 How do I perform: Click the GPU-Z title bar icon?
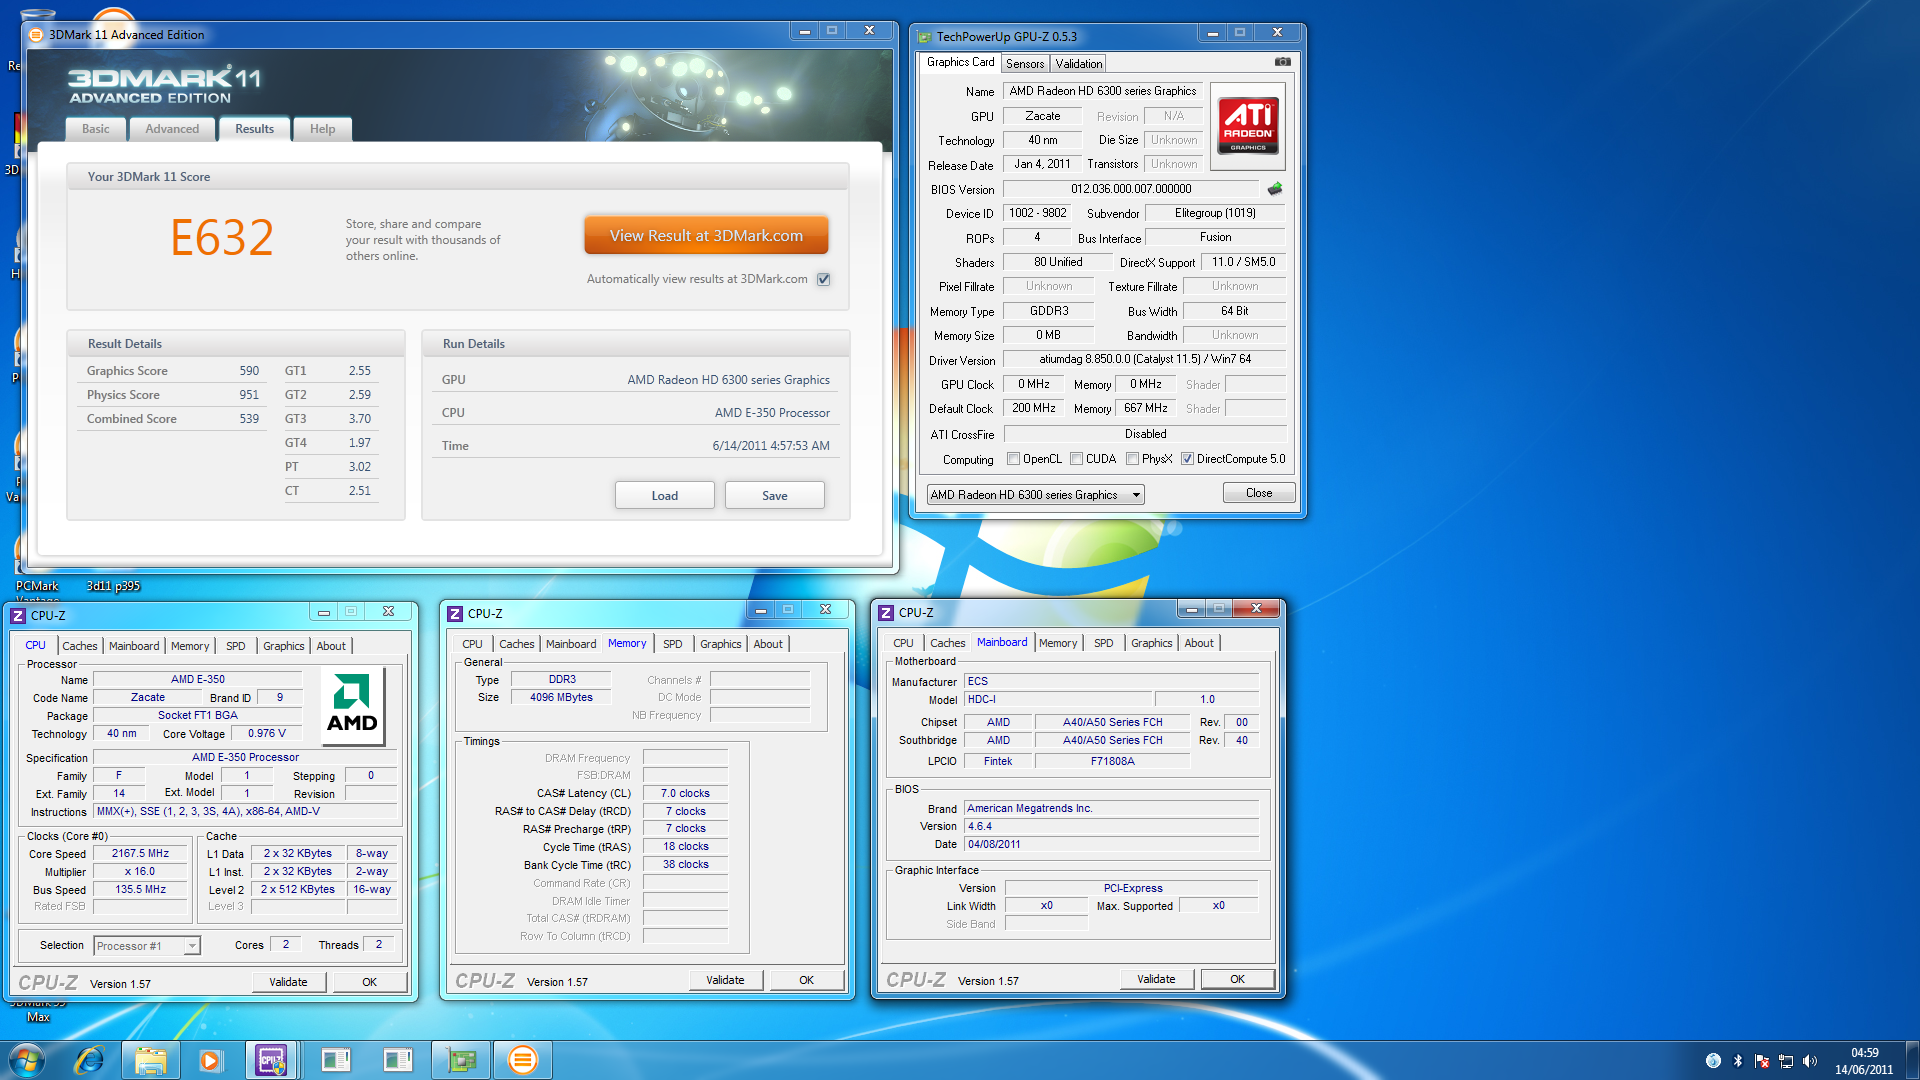tap(925, 37)
